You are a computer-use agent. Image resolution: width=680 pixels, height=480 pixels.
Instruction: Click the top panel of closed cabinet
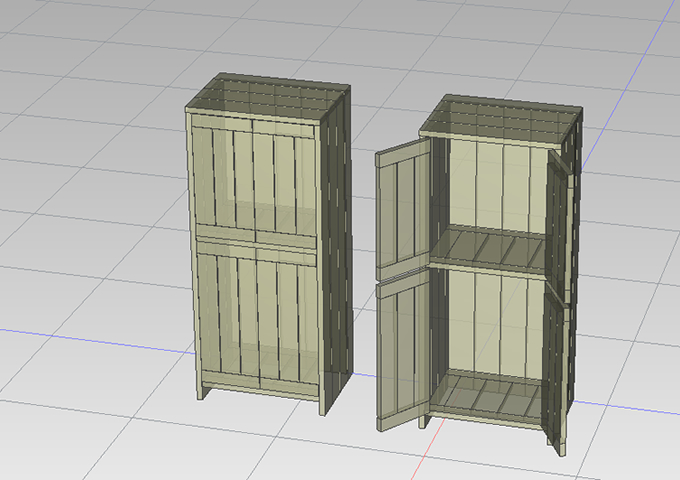268,97
